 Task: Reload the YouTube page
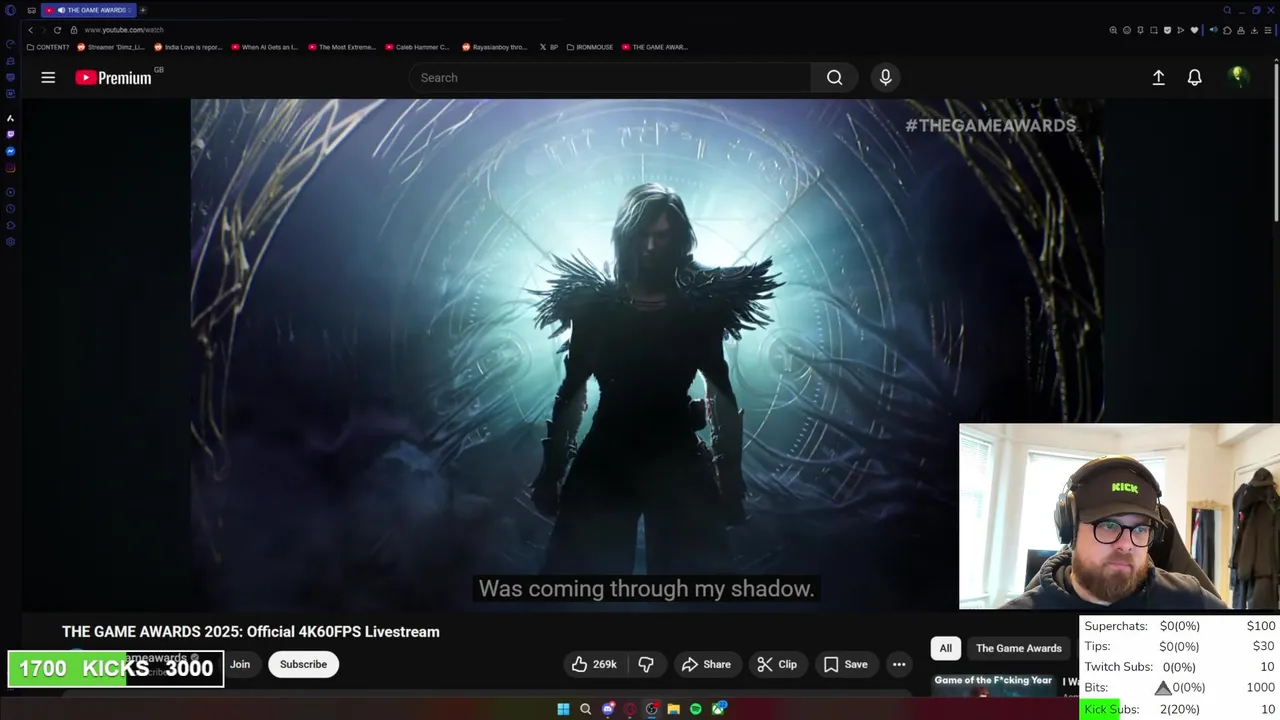tap(57, 30)
